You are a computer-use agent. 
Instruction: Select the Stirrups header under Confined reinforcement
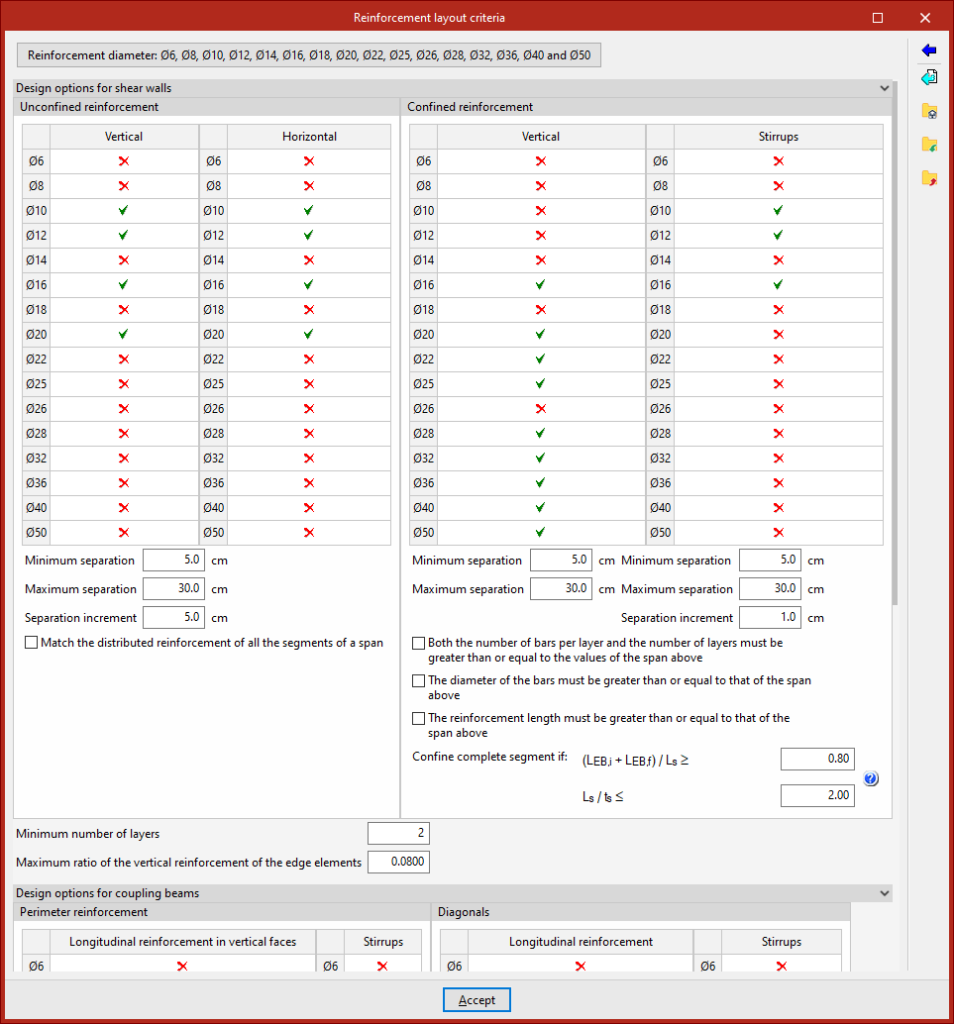point(778,136)
